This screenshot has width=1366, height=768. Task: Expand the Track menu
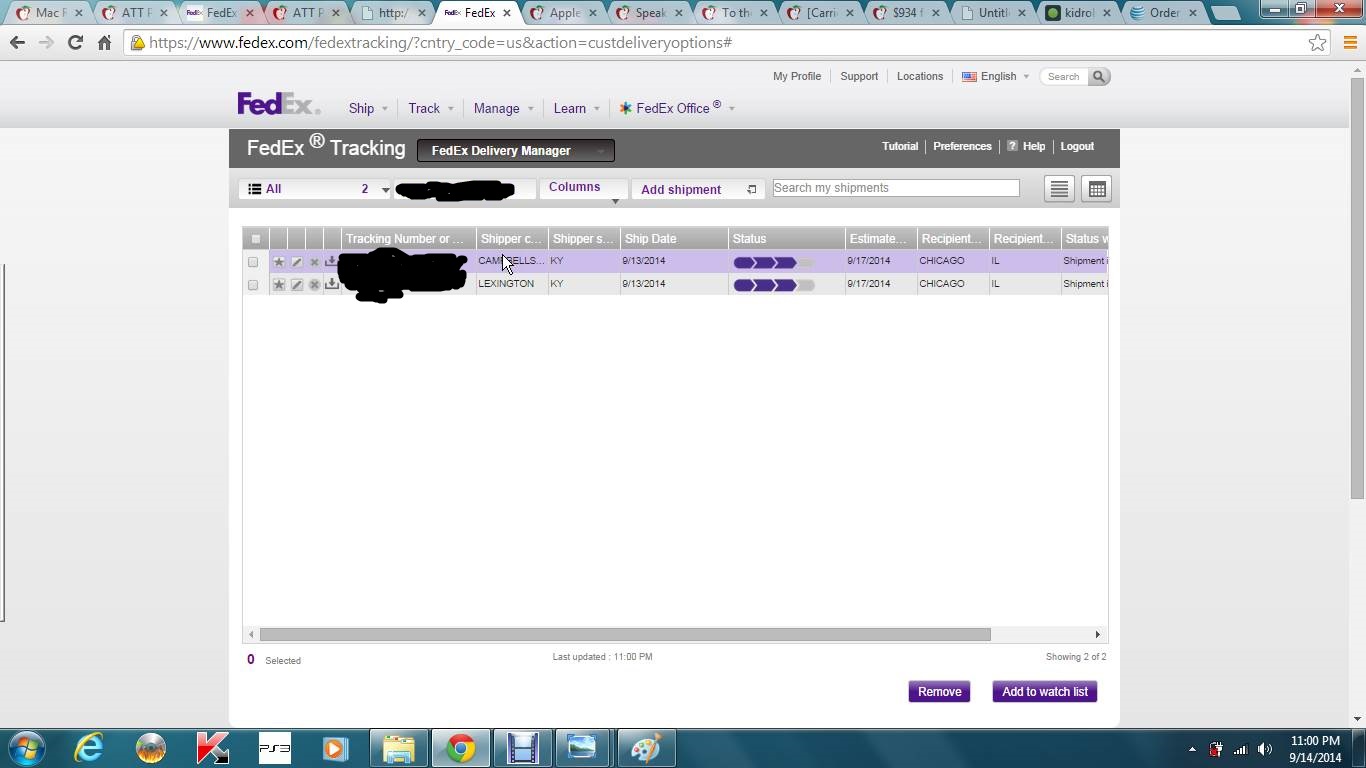[430, 108]
